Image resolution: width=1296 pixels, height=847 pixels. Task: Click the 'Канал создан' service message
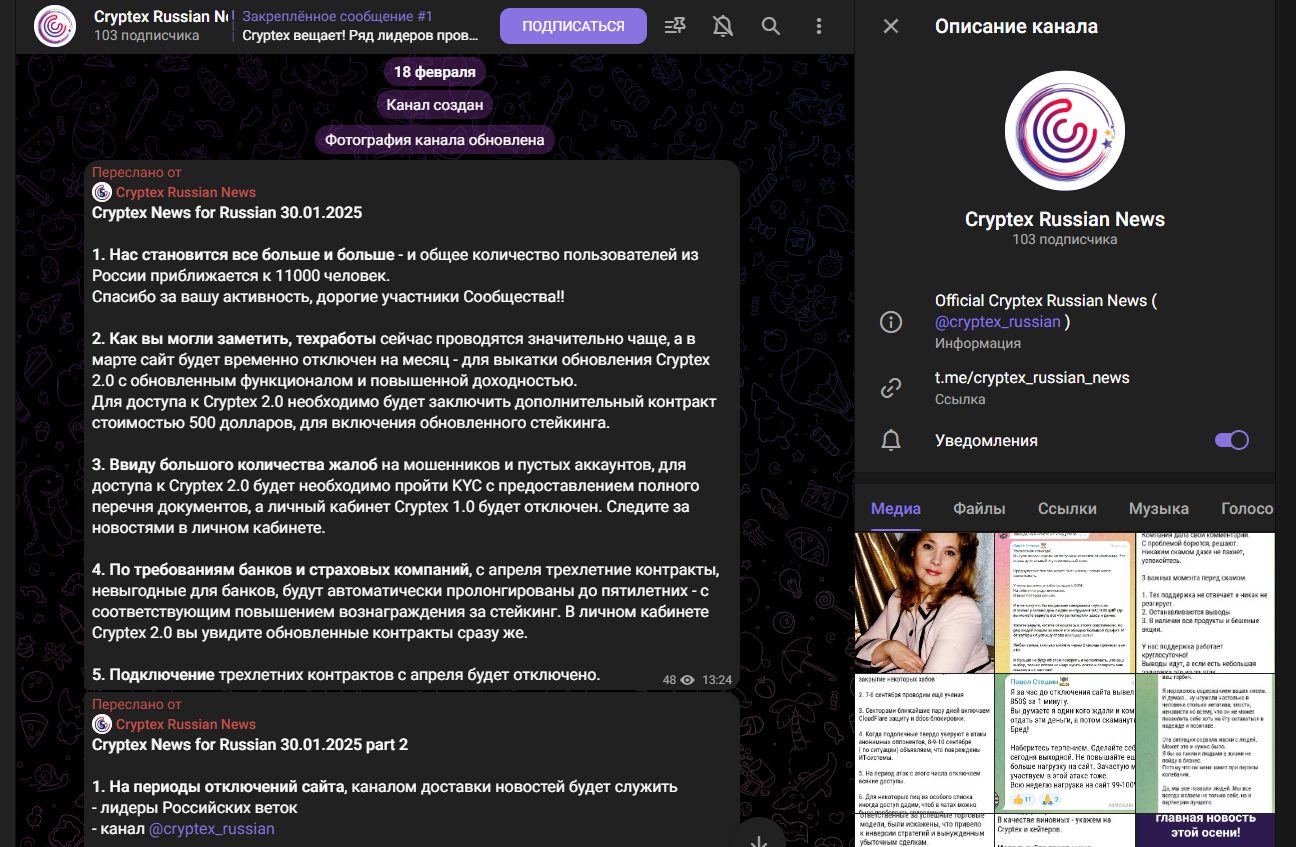pos(434,104)
